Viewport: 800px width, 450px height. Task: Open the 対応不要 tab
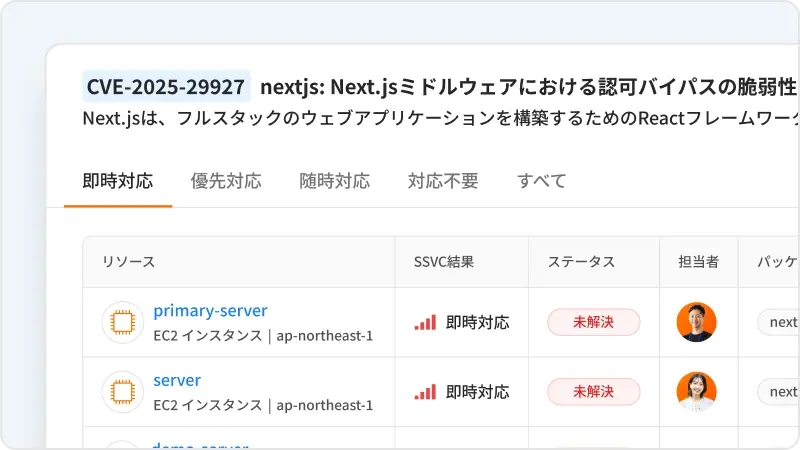click(443, 181)
